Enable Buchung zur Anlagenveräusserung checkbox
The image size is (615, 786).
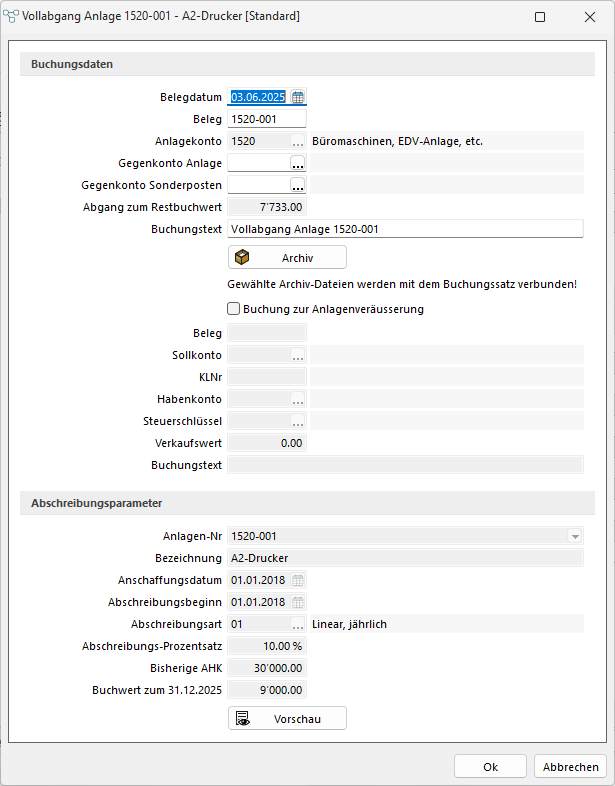[234, 309]
